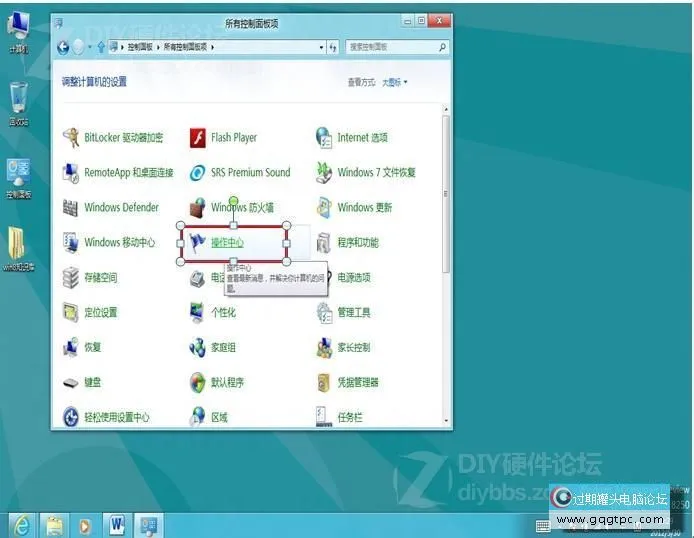
Task: Click the Windows Defender icon
Action: coord(71,208)
